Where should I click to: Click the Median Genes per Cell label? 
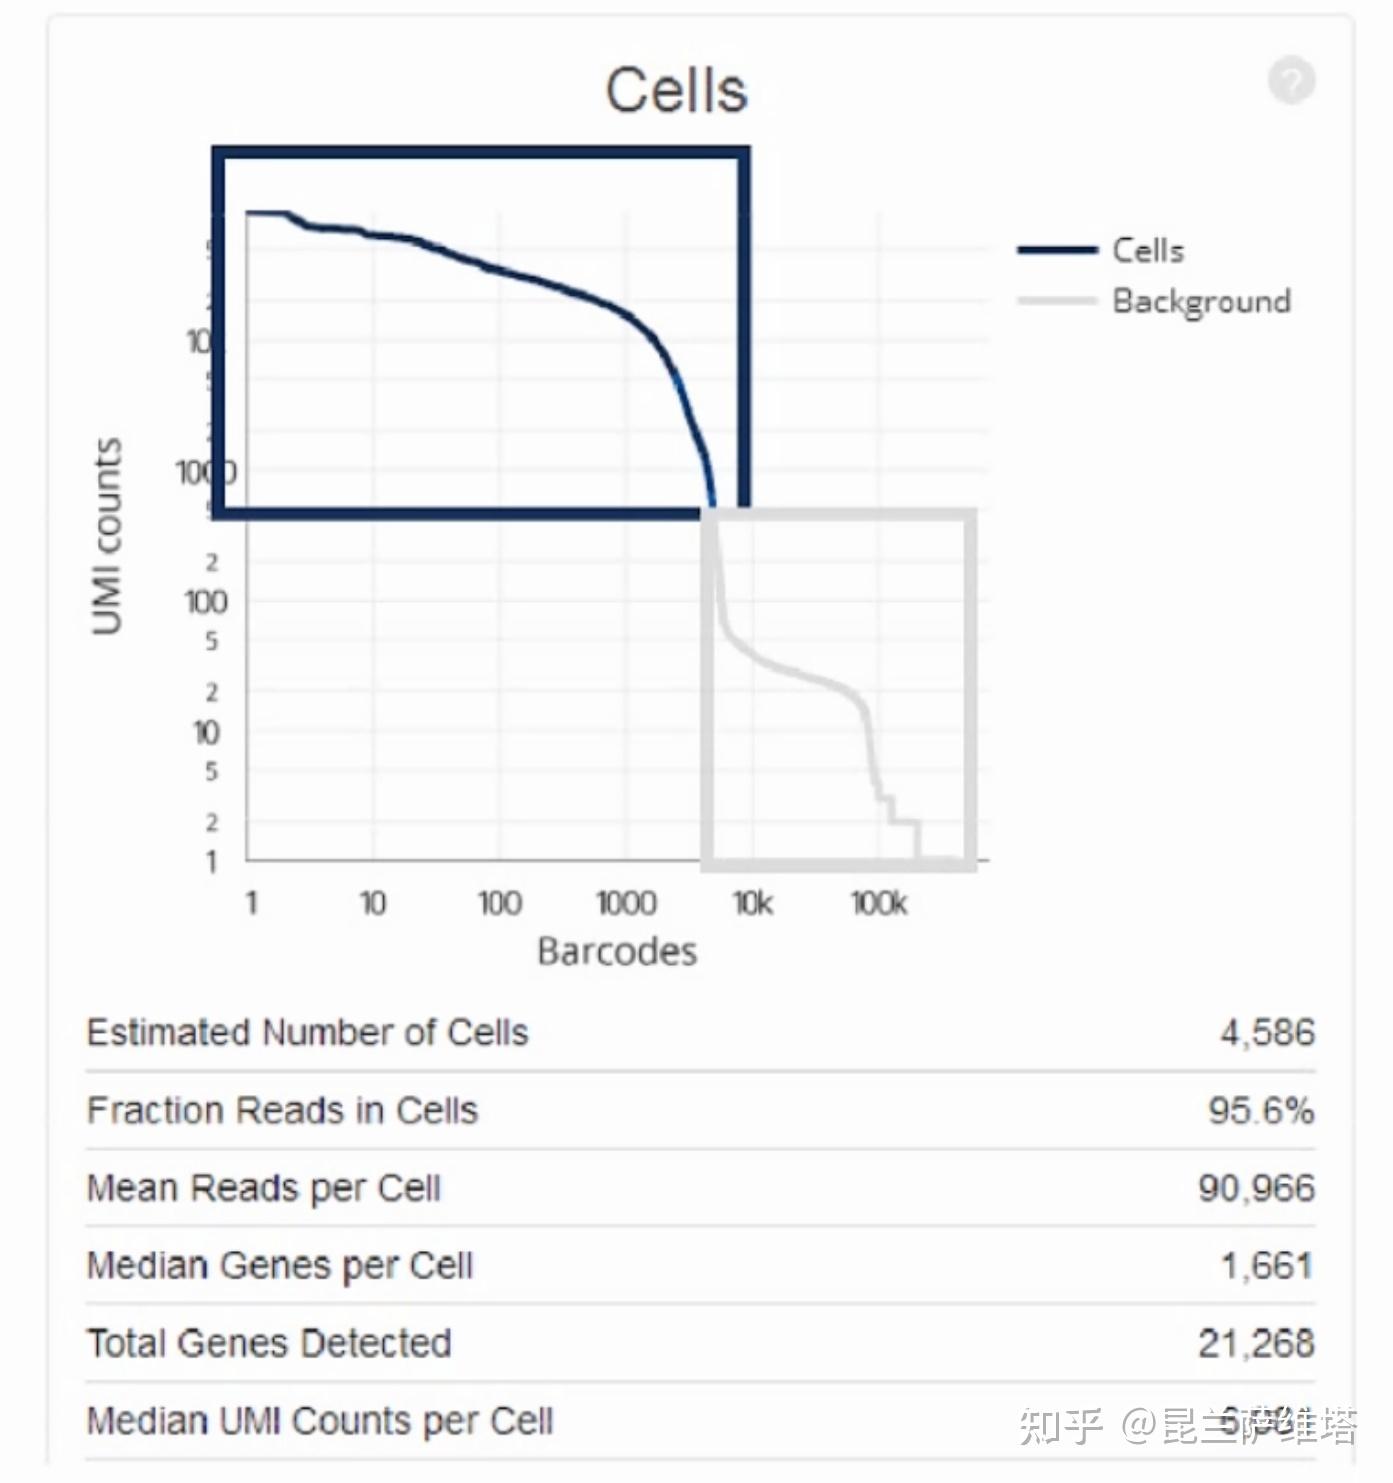click(x=280, y=1266)
